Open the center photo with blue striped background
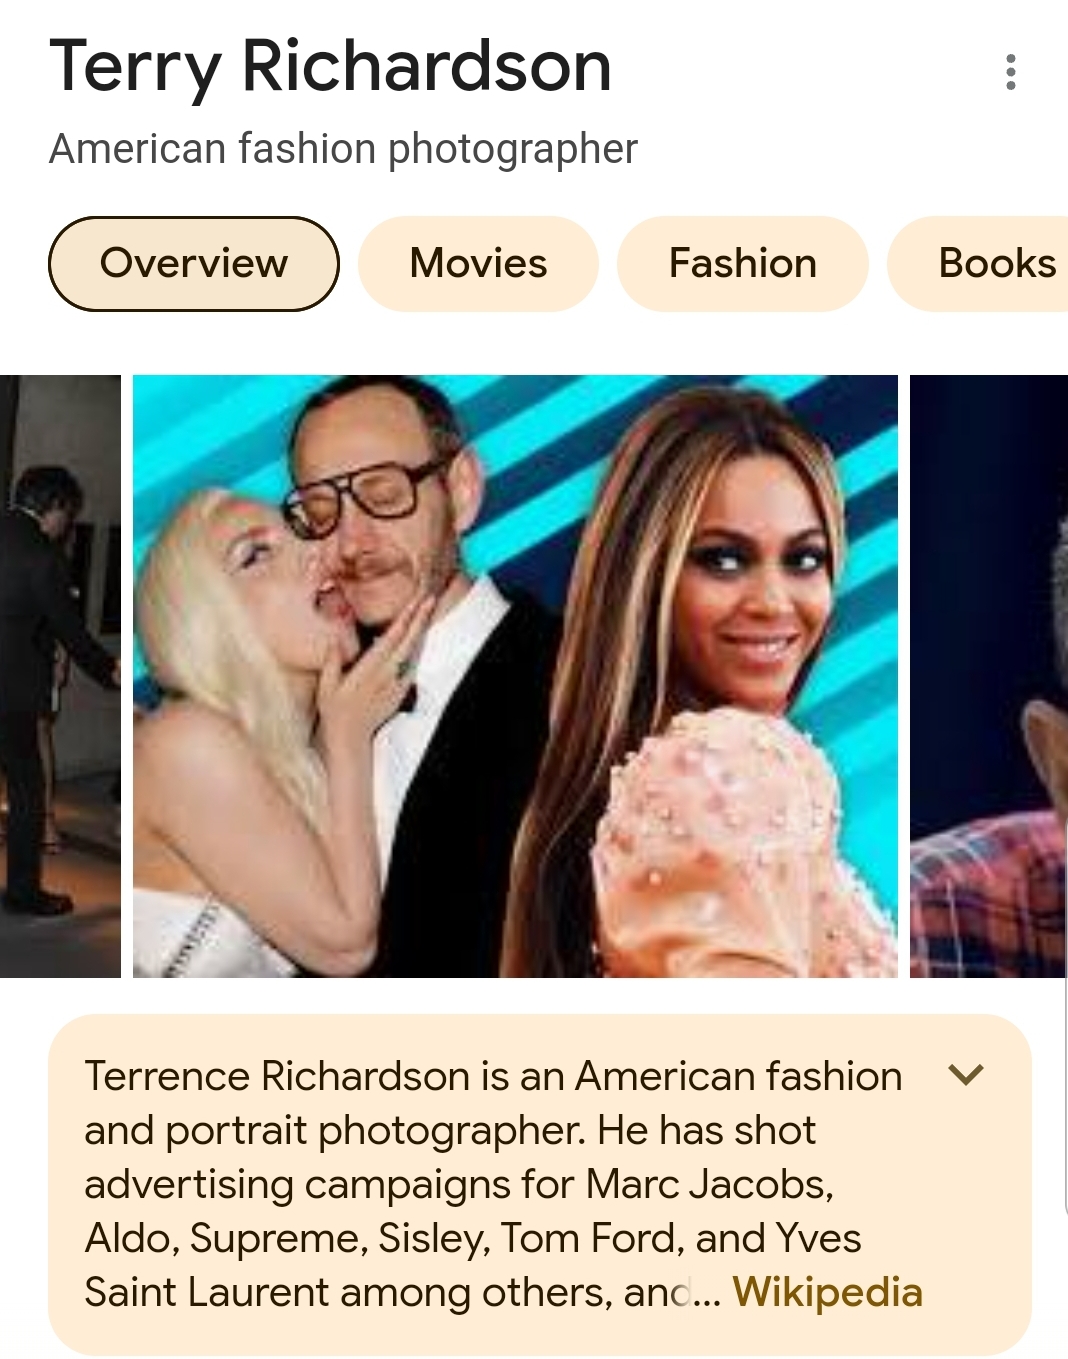 515,676
